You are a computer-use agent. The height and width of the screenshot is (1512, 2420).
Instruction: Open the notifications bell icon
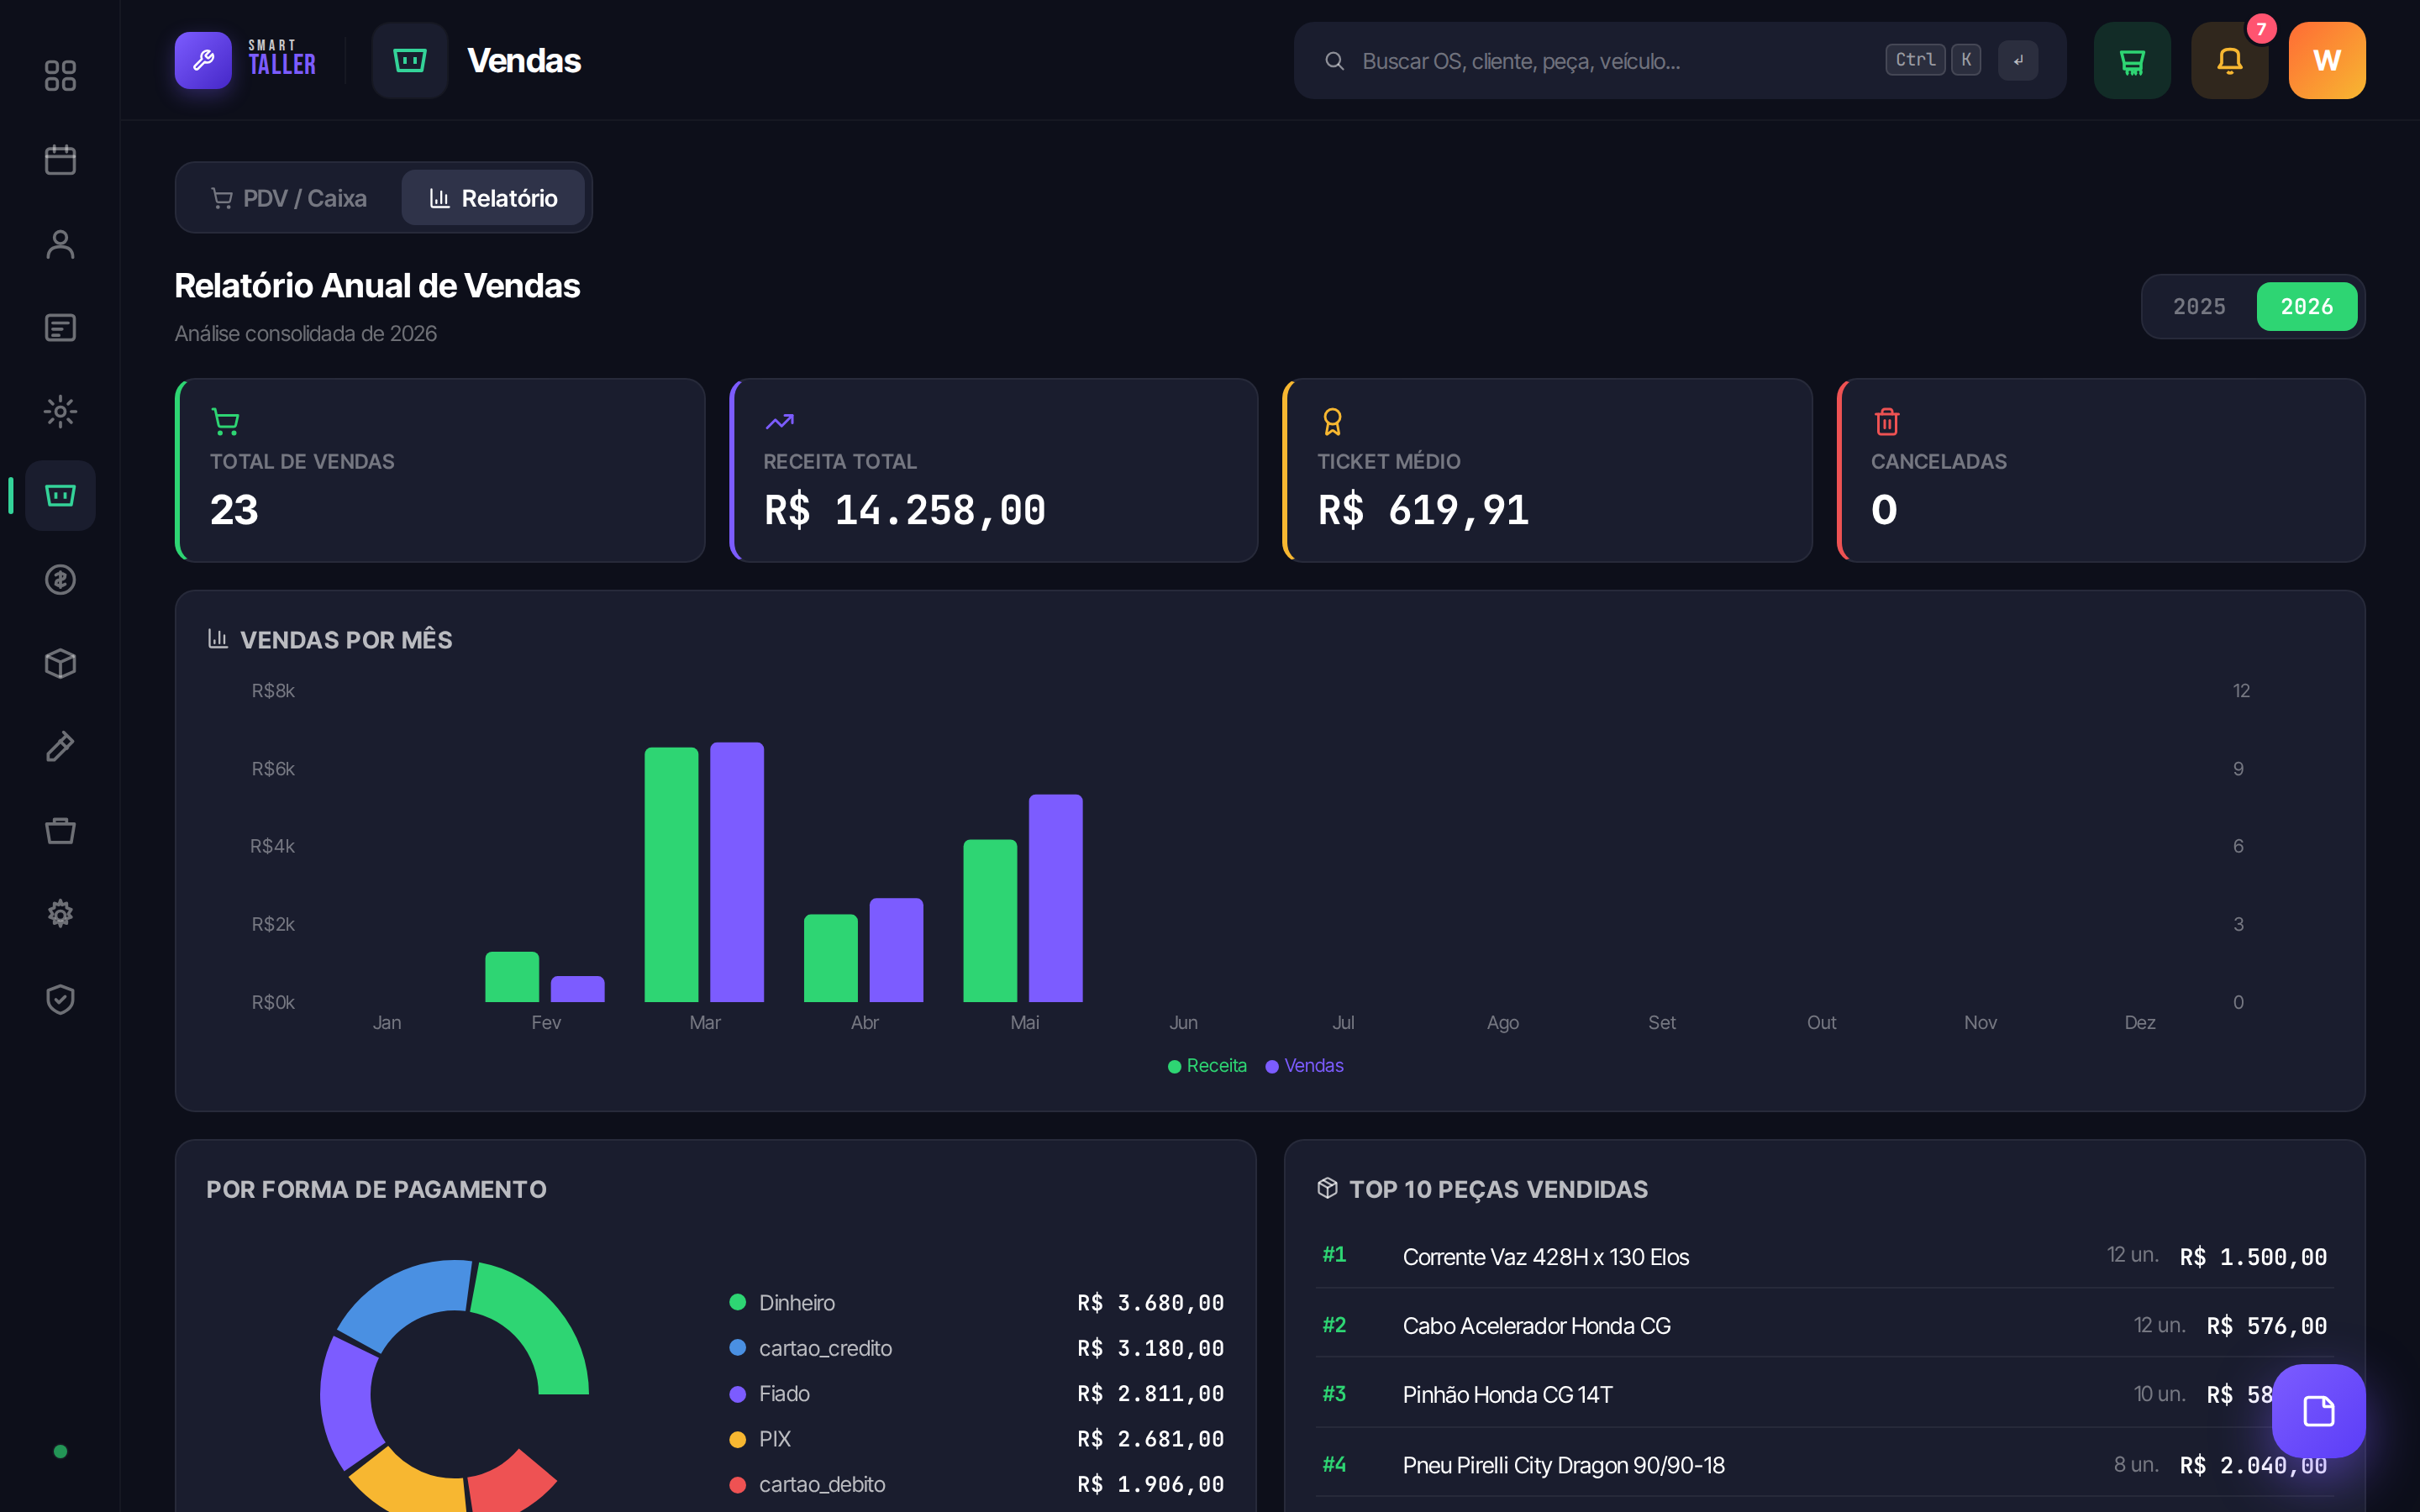2229,60
